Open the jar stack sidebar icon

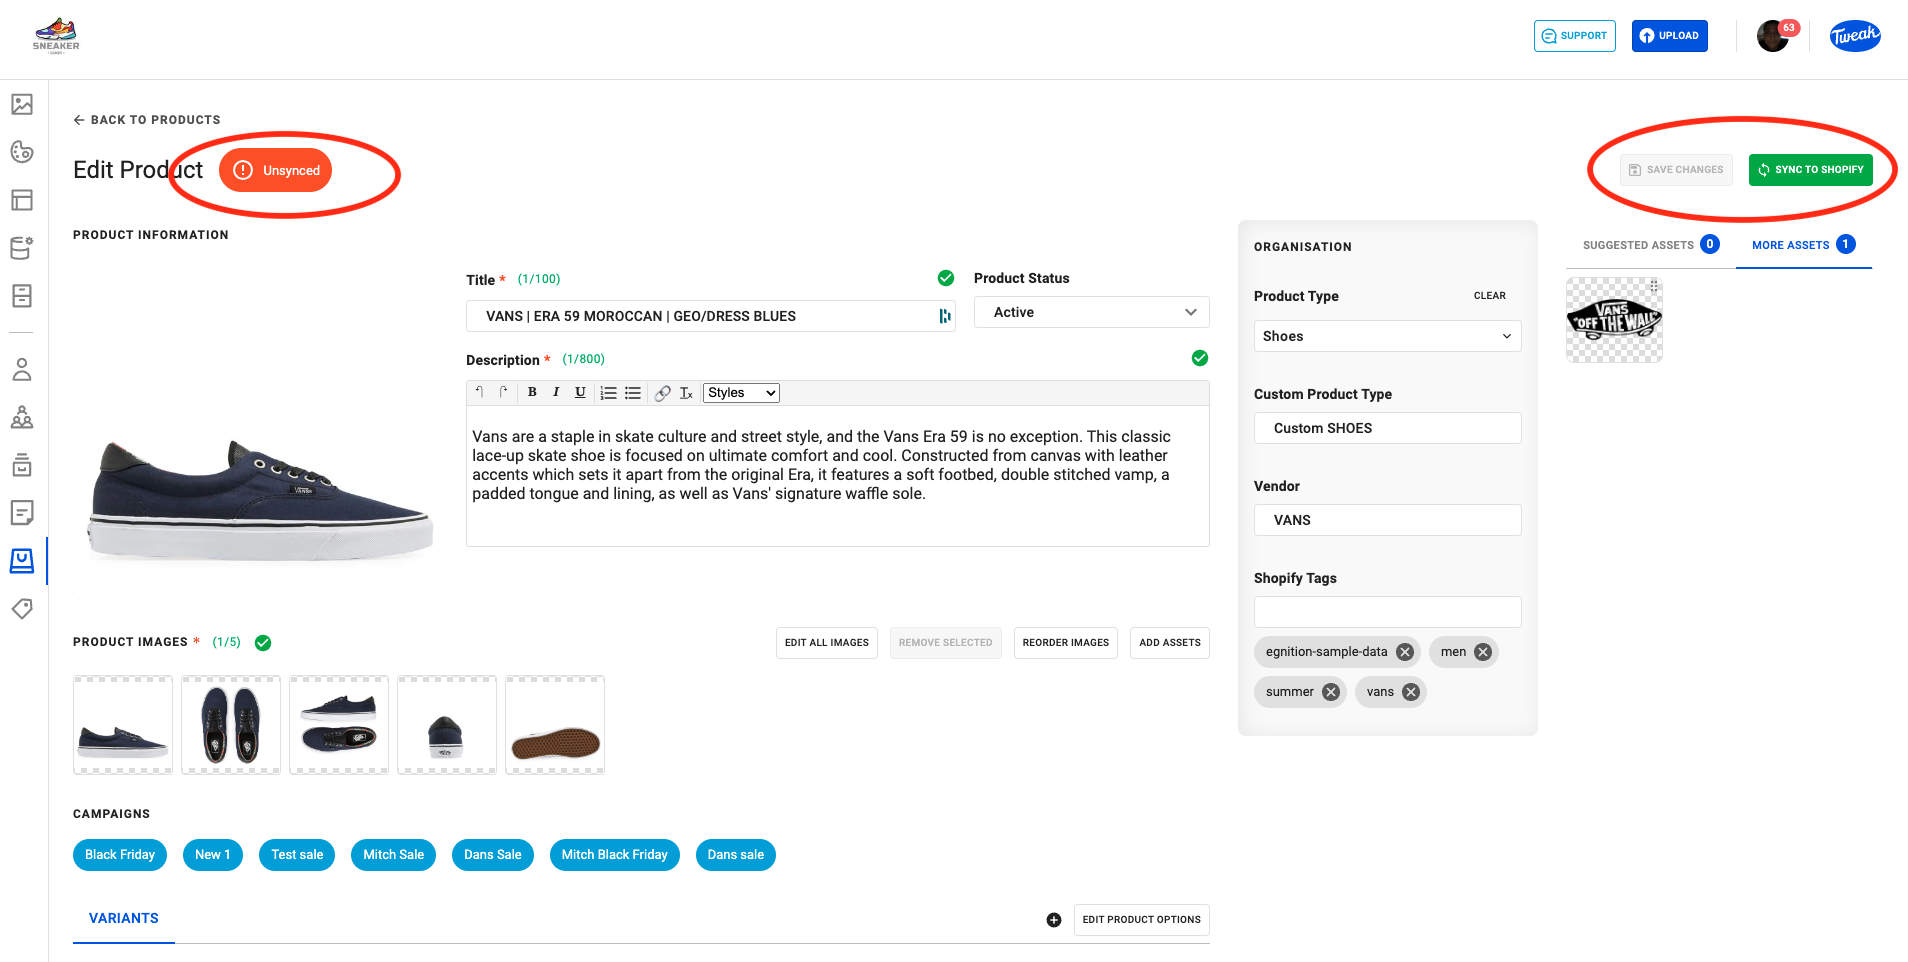coord(22,465)
